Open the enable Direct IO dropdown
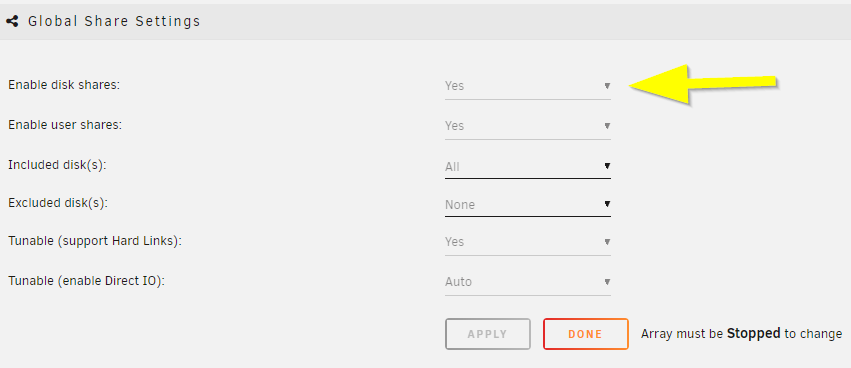851x368 pixels. (x=528, y=282)
